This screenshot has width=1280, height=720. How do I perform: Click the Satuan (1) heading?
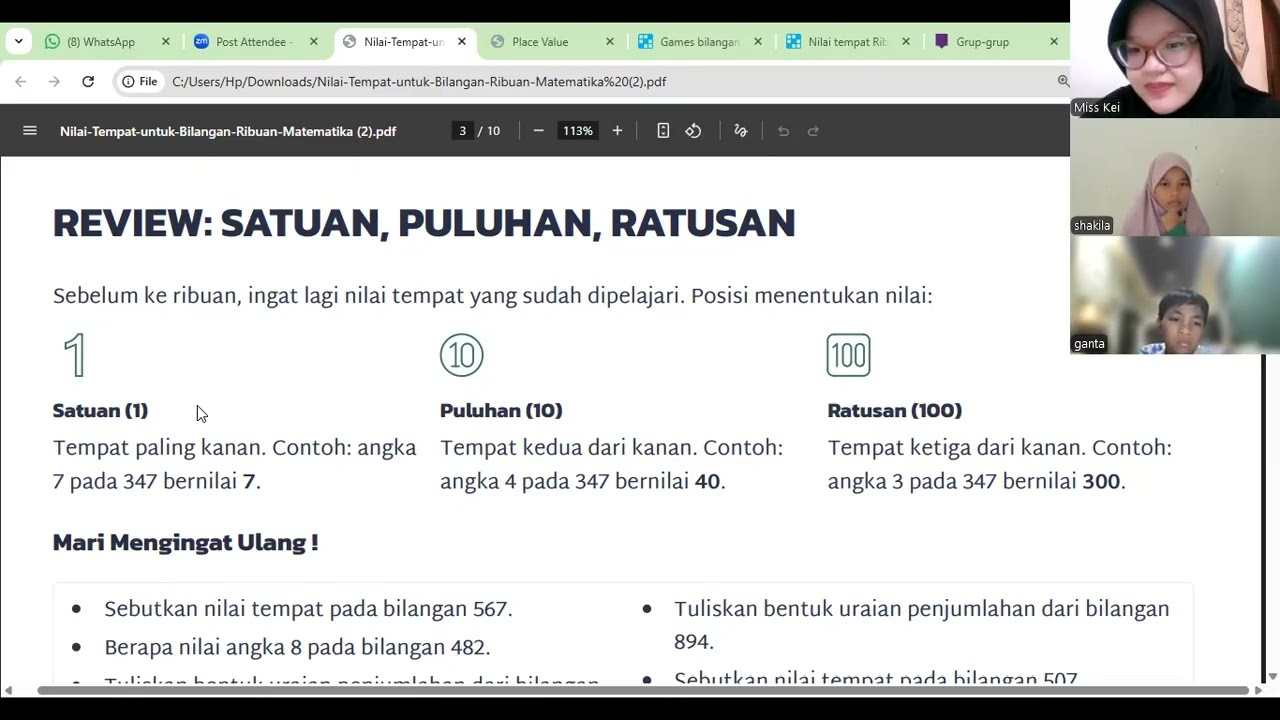click(100, 410)
